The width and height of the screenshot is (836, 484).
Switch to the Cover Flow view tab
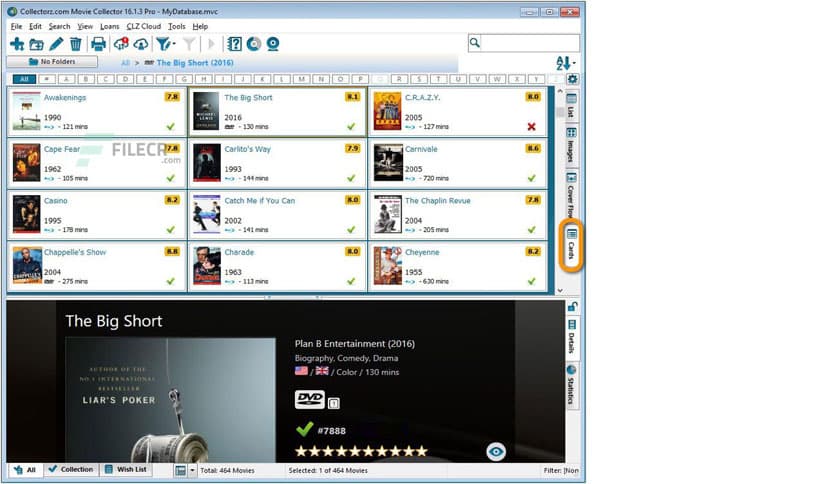pyautogui.click(x=571, y=194)
